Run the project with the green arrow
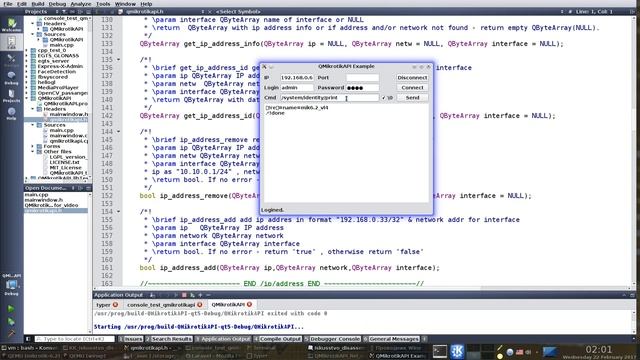This screenshot has width=640, height=360. pos(11,309)
